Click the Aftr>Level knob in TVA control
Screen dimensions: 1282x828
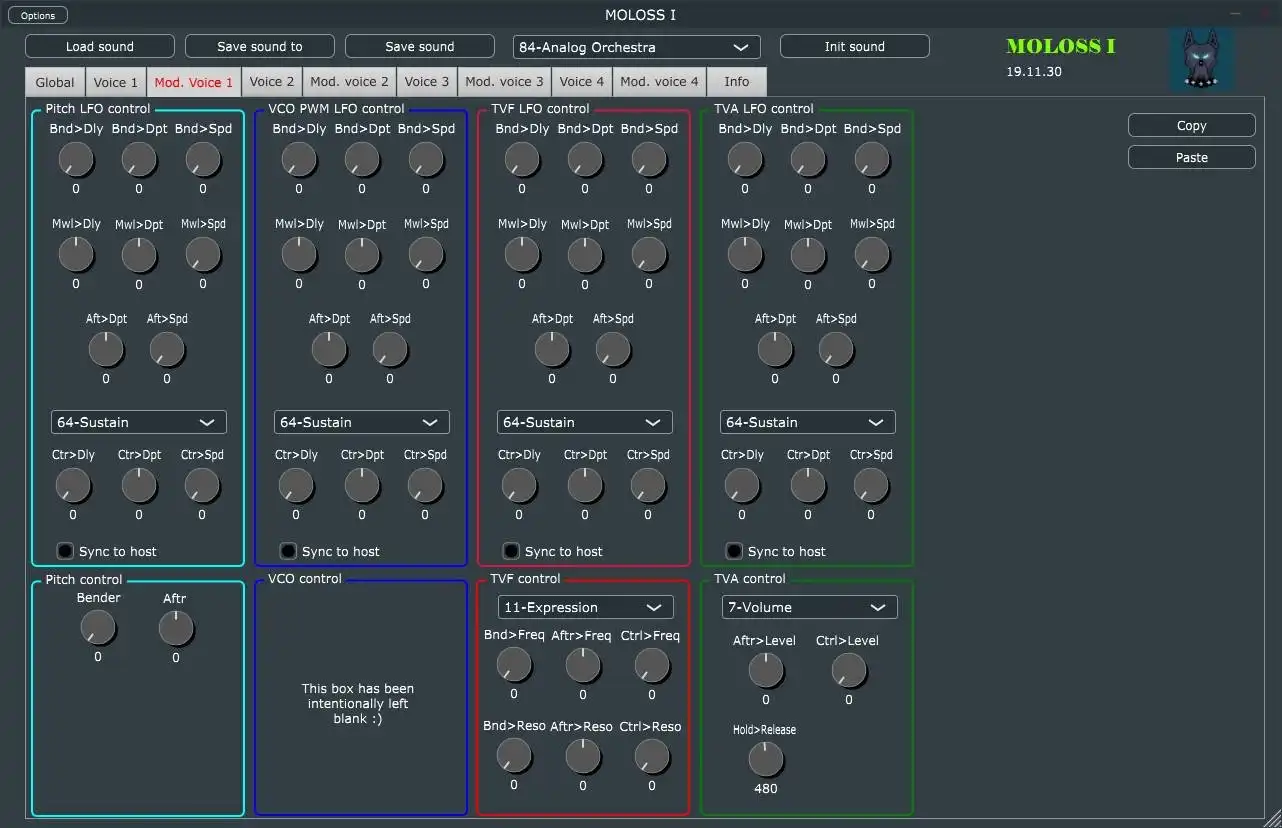(x=766, y=670)
